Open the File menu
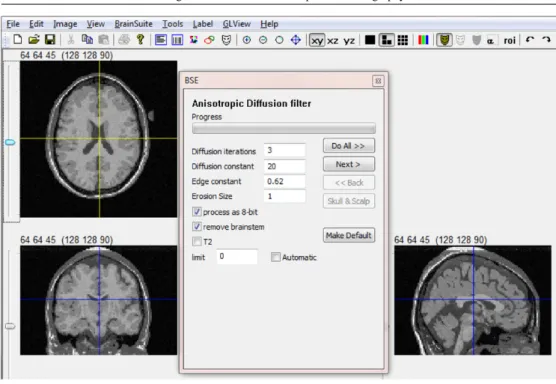This screenshot has width=556, height=384. (13, 24)
